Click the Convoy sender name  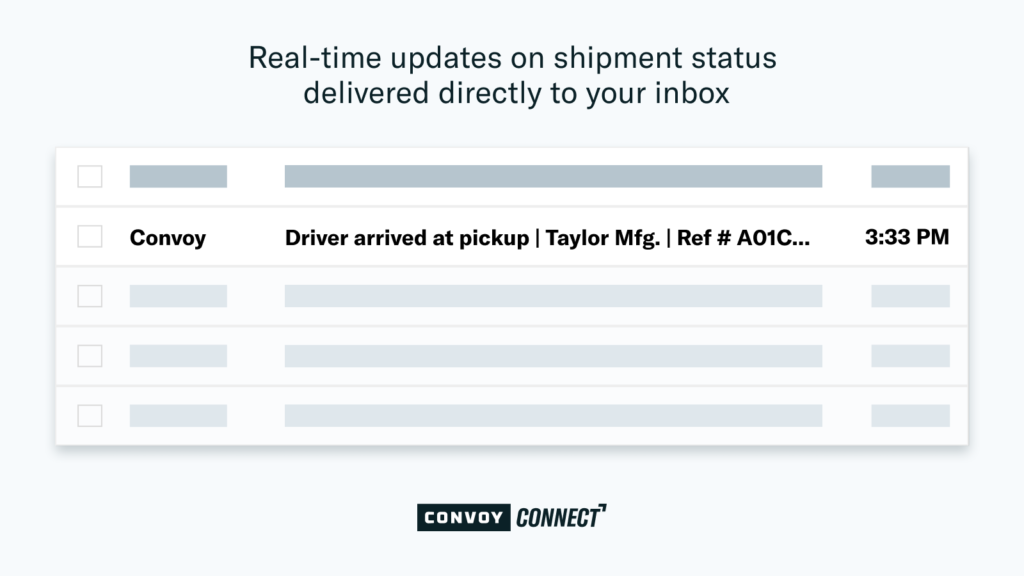tap(168, 238)
